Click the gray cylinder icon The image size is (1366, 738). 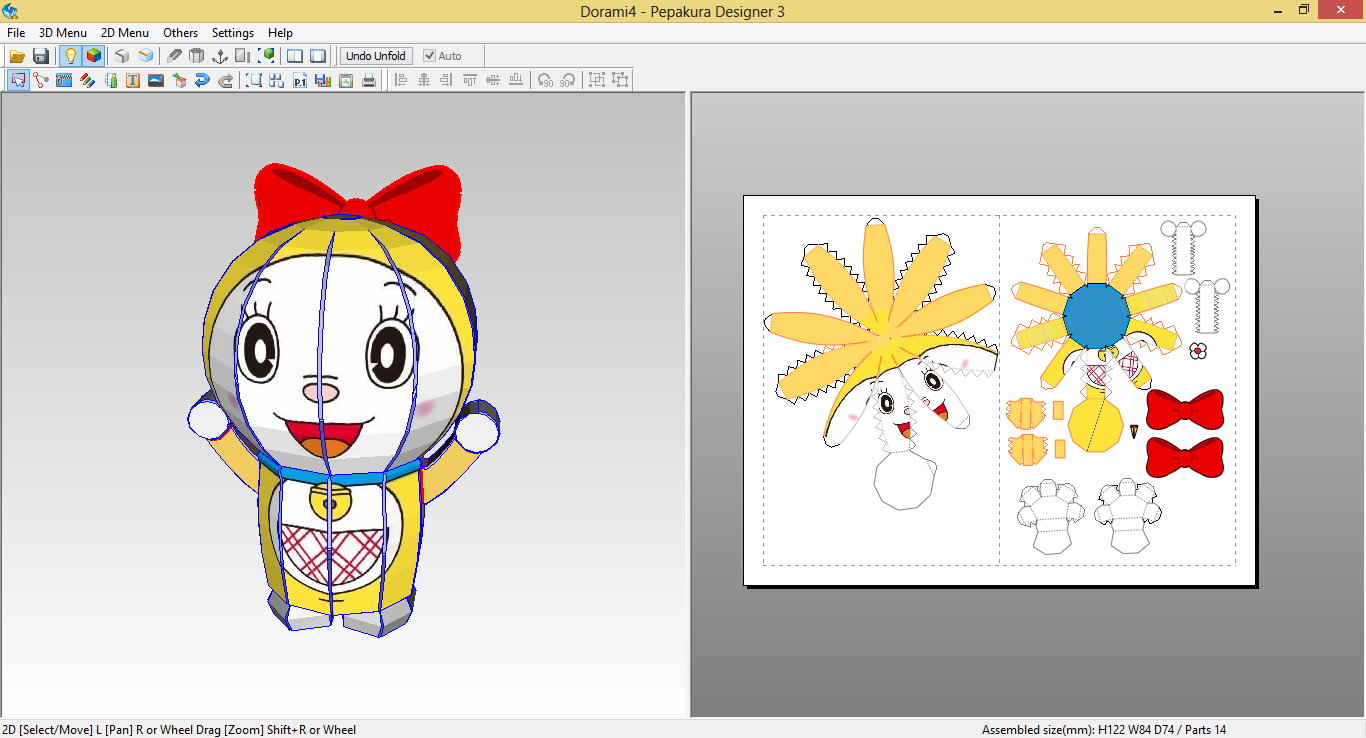[x=197, y=56]
